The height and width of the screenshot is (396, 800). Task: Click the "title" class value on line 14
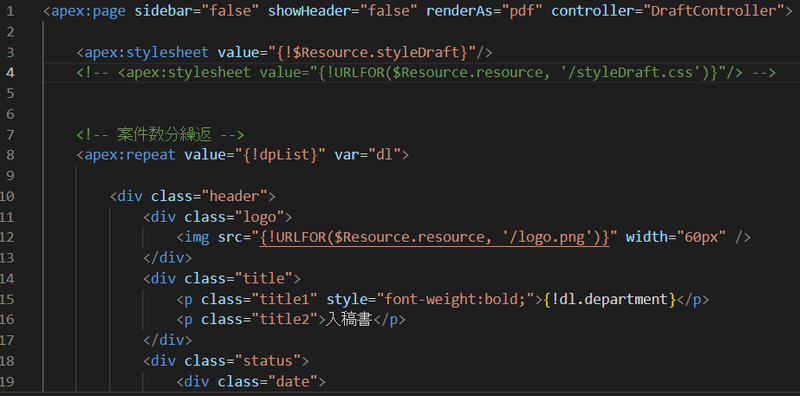pos(264,278)
